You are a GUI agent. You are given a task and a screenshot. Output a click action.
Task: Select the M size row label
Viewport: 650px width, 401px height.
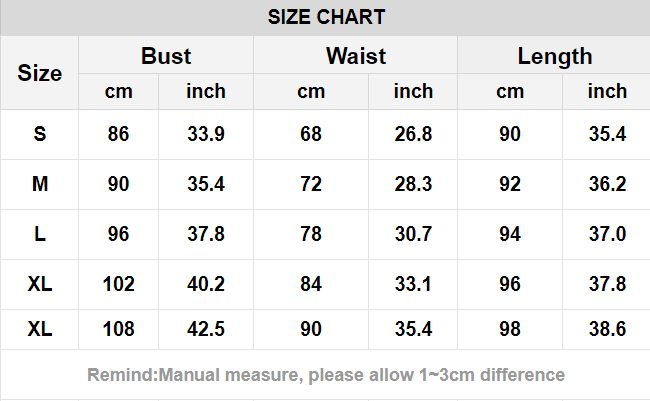click(x=40, y=184)
